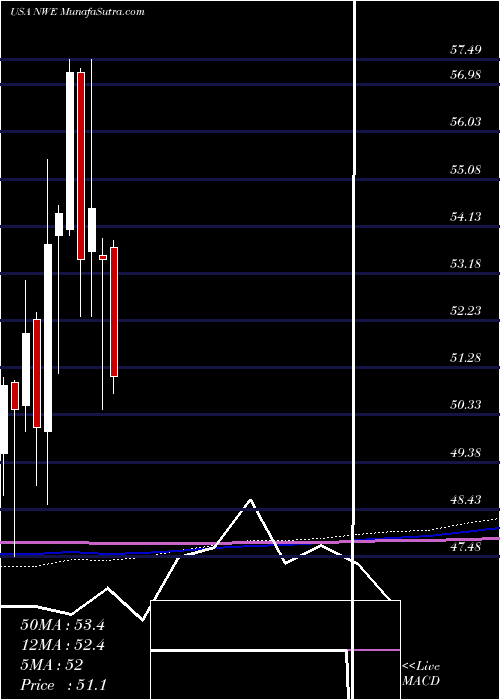
Task: Click the last red candlestick on the right
Action: point(114,312)
